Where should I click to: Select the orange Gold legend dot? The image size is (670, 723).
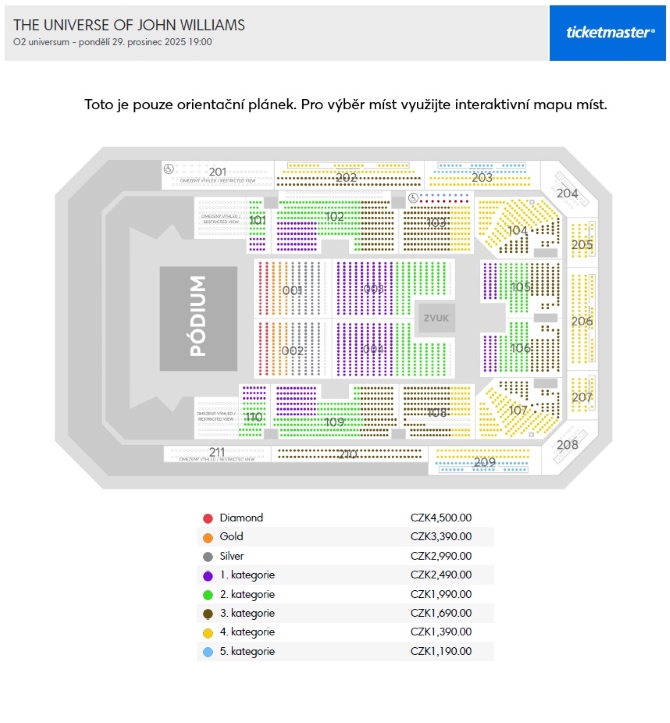(208, 537)
